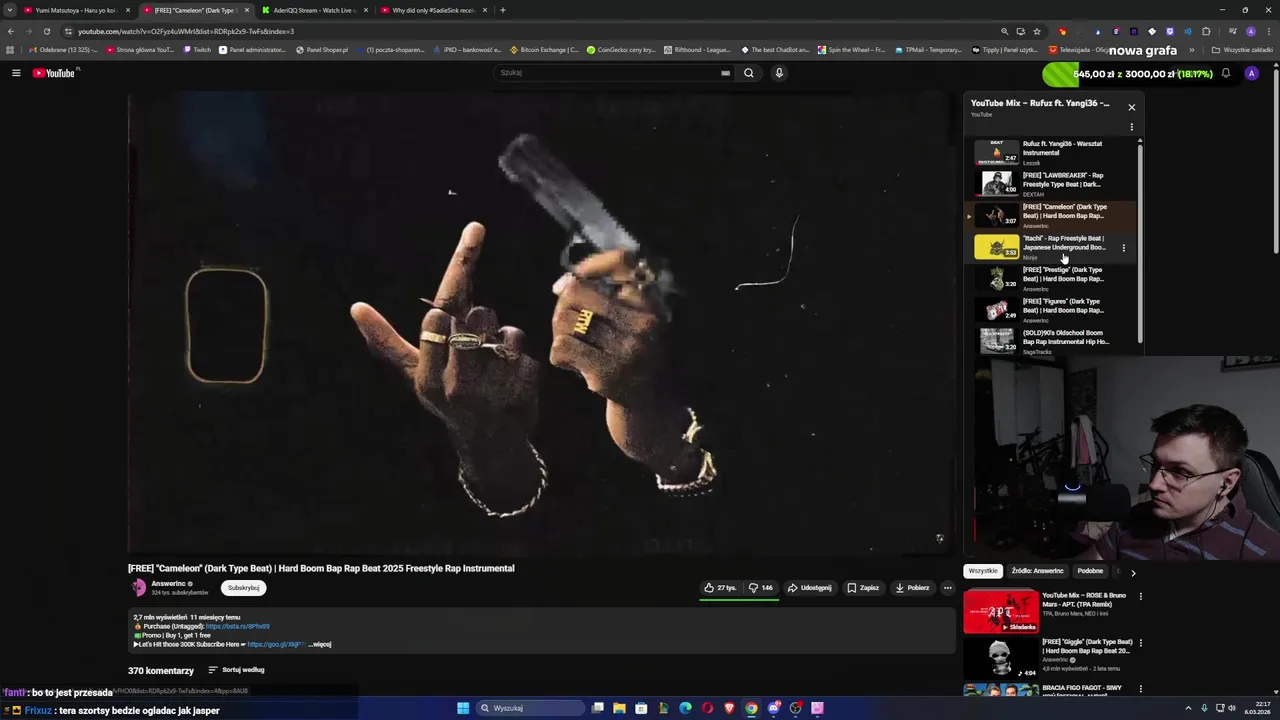Play "Prestige" Dark Type Beat from playlist
Image resolution: width=1280 pixels, height=720 pixels.
[x=1054, y=278]
